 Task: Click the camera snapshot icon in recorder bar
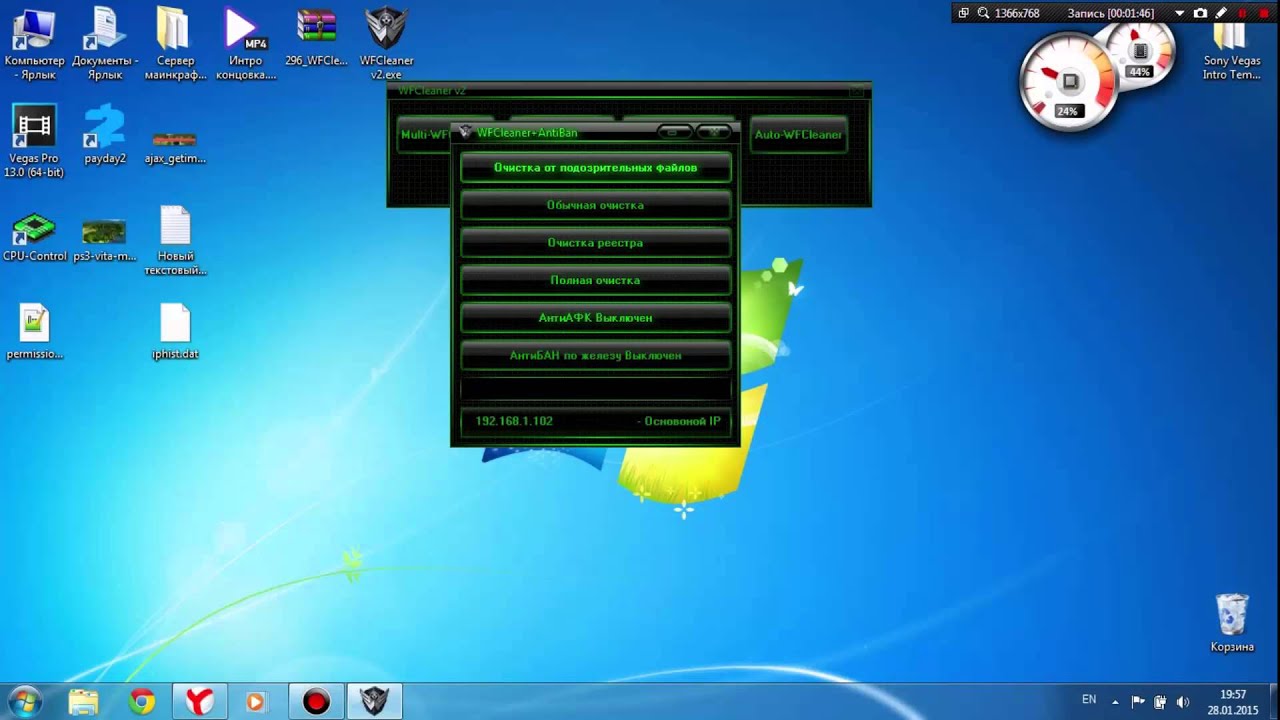point(1201,13)
